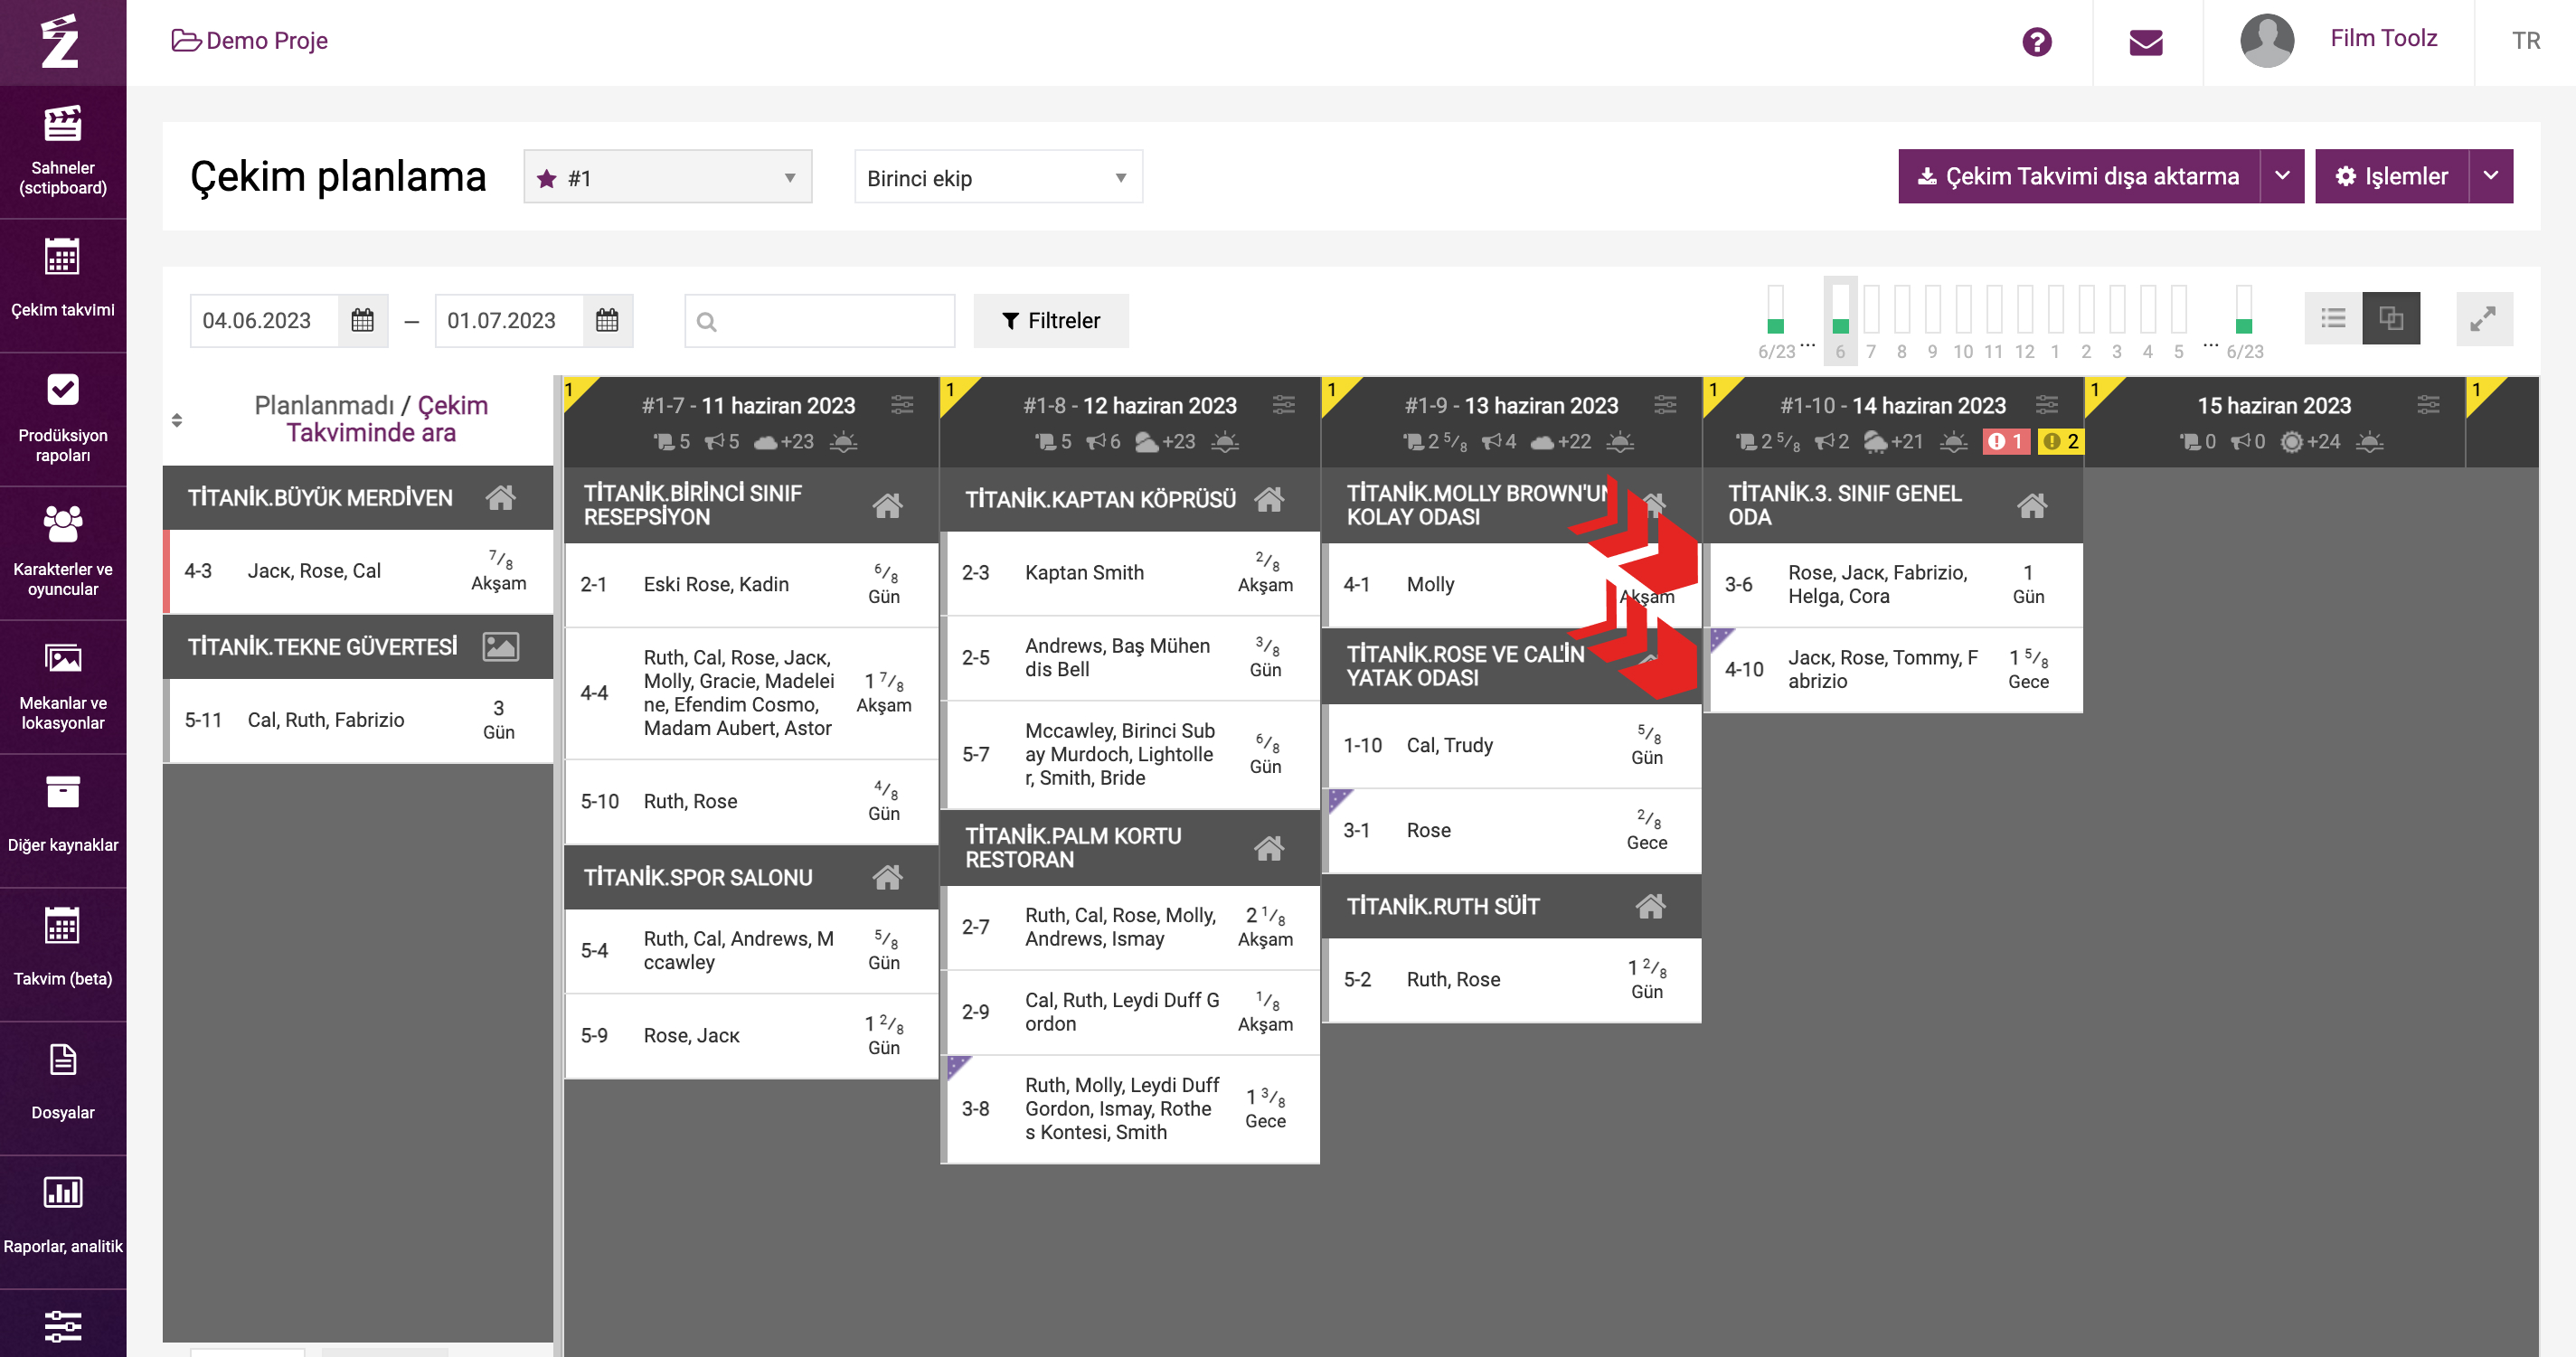
Task: Click the start date field 04.06.2023
Action: pos(265,320)
